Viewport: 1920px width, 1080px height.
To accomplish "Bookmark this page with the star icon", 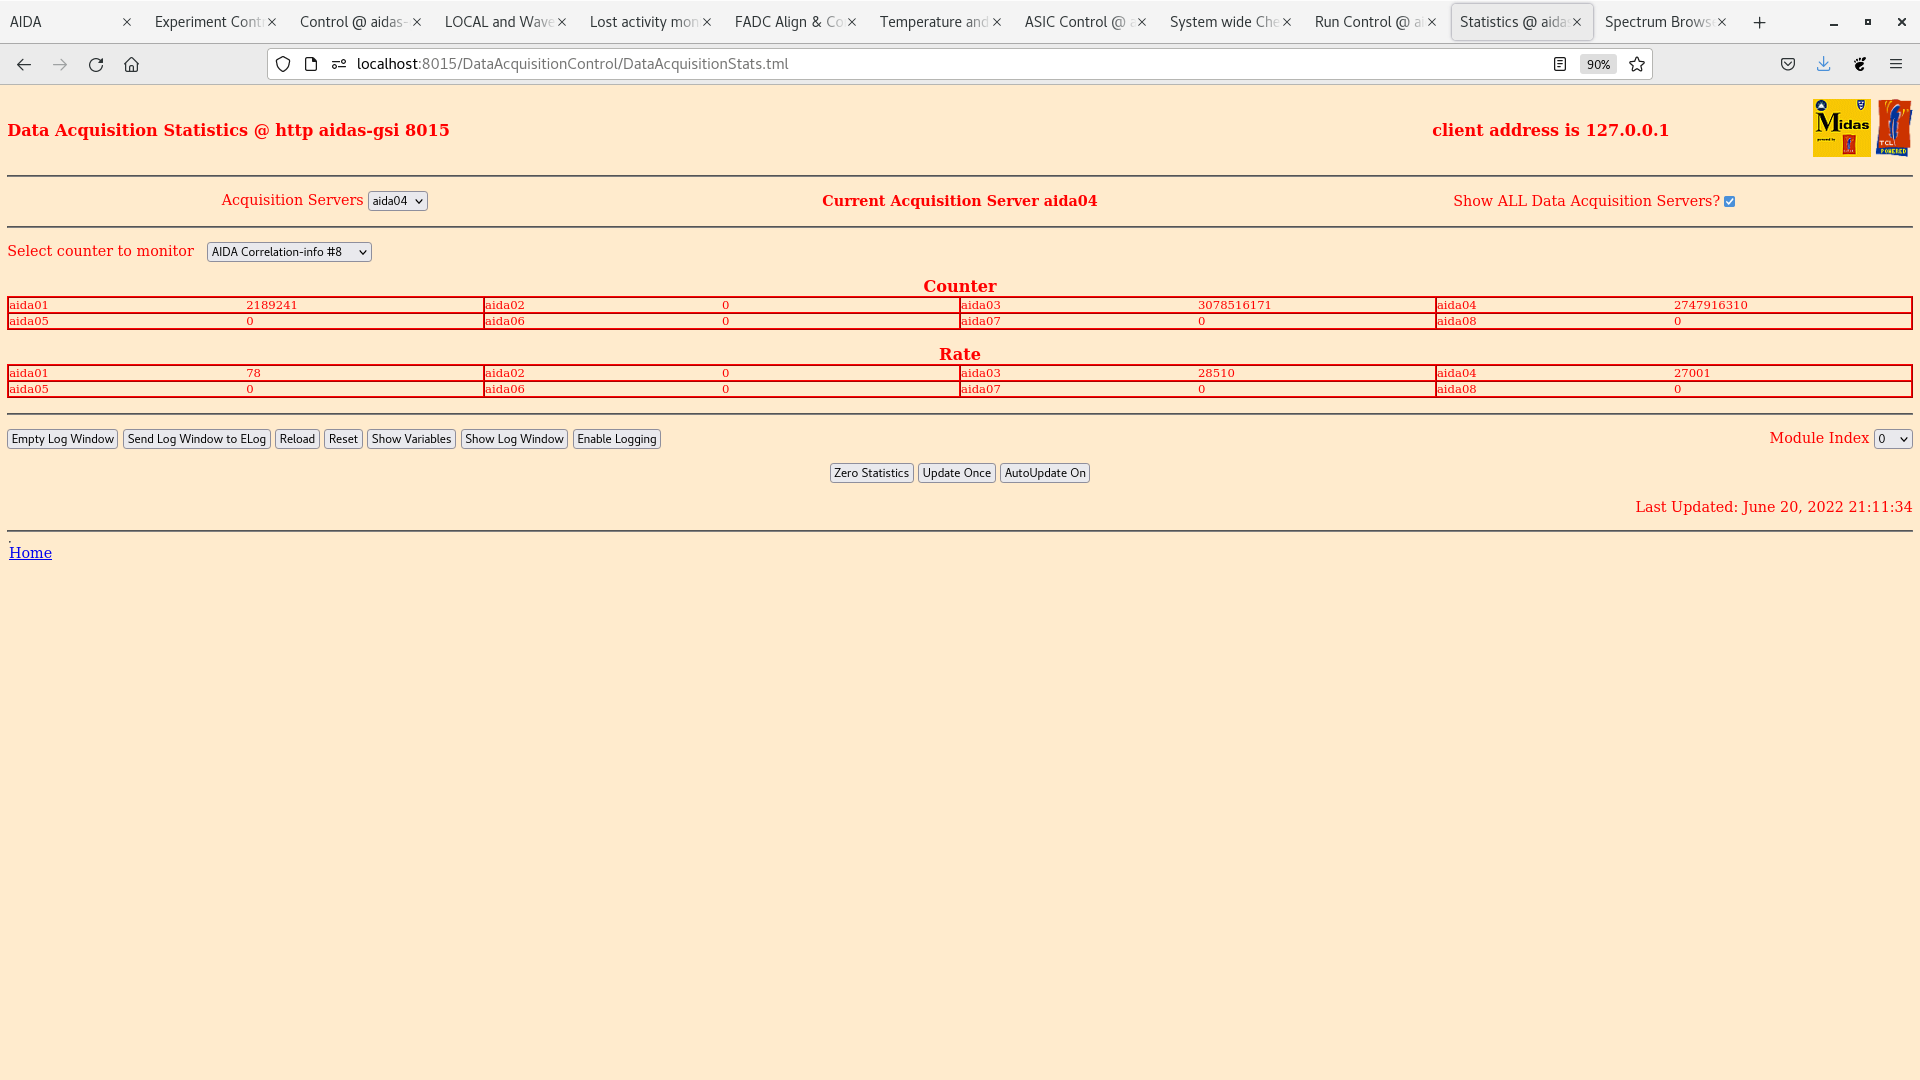I will tap(1637, 64).
